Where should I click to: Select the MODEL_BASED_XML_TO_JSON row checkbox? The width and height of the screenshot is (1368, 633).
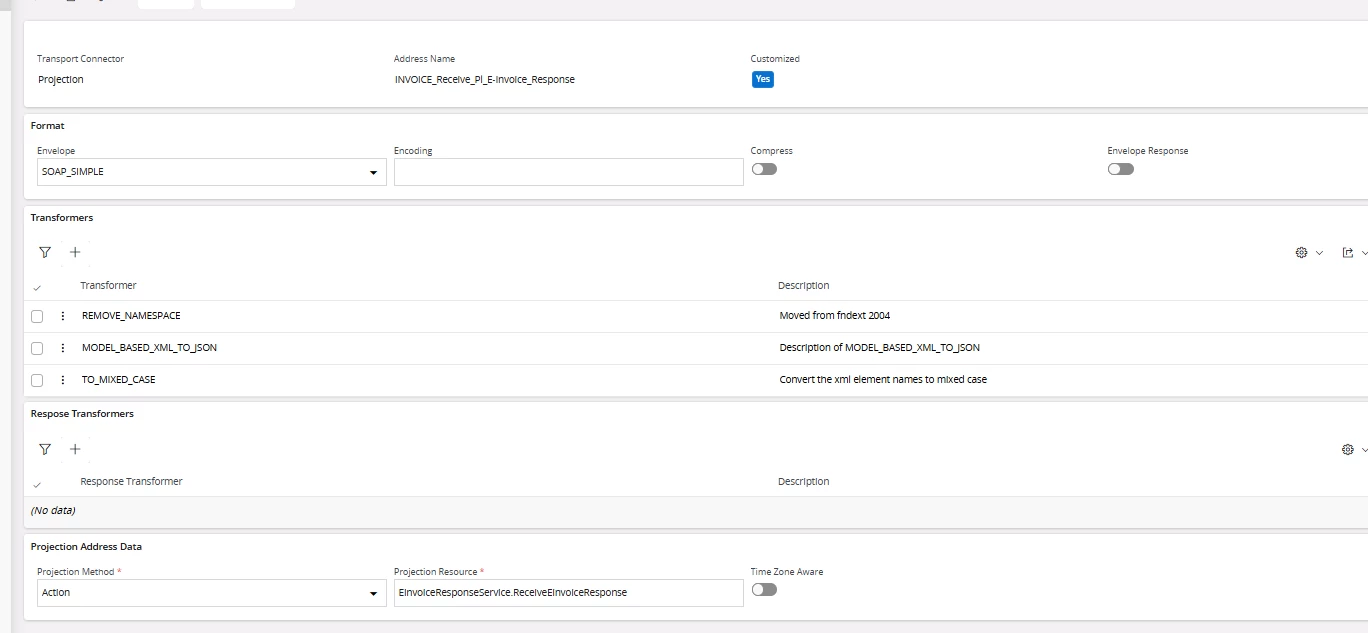point(37,348)
